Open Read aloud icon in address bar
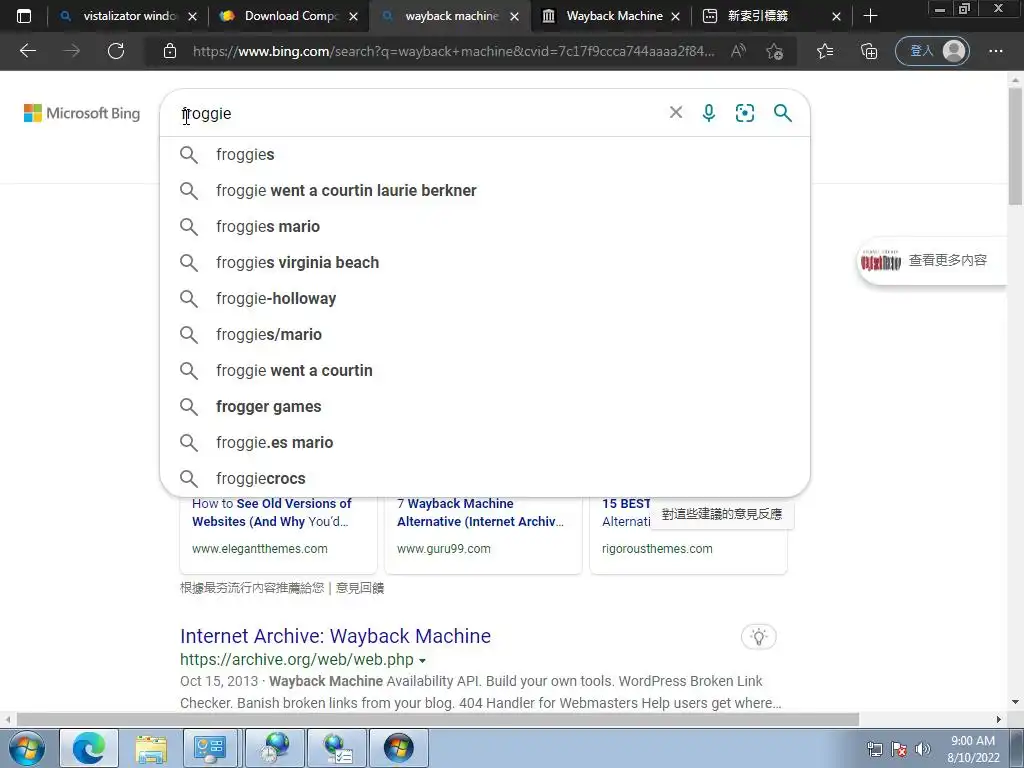1024x768 pixels. click(739, 51)
